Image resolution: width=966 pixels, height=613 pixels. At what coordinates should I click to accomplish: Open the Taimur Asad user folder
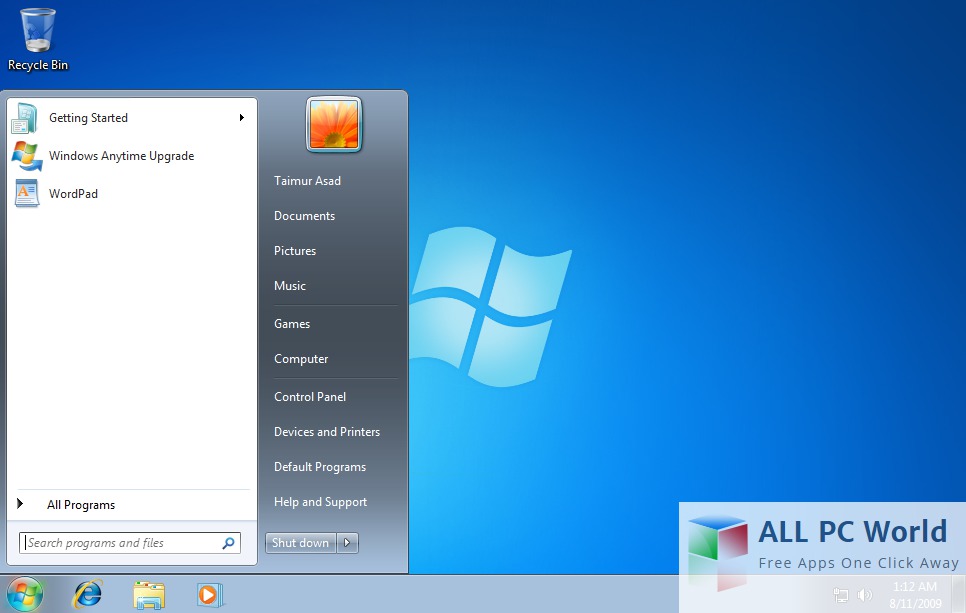307,181
